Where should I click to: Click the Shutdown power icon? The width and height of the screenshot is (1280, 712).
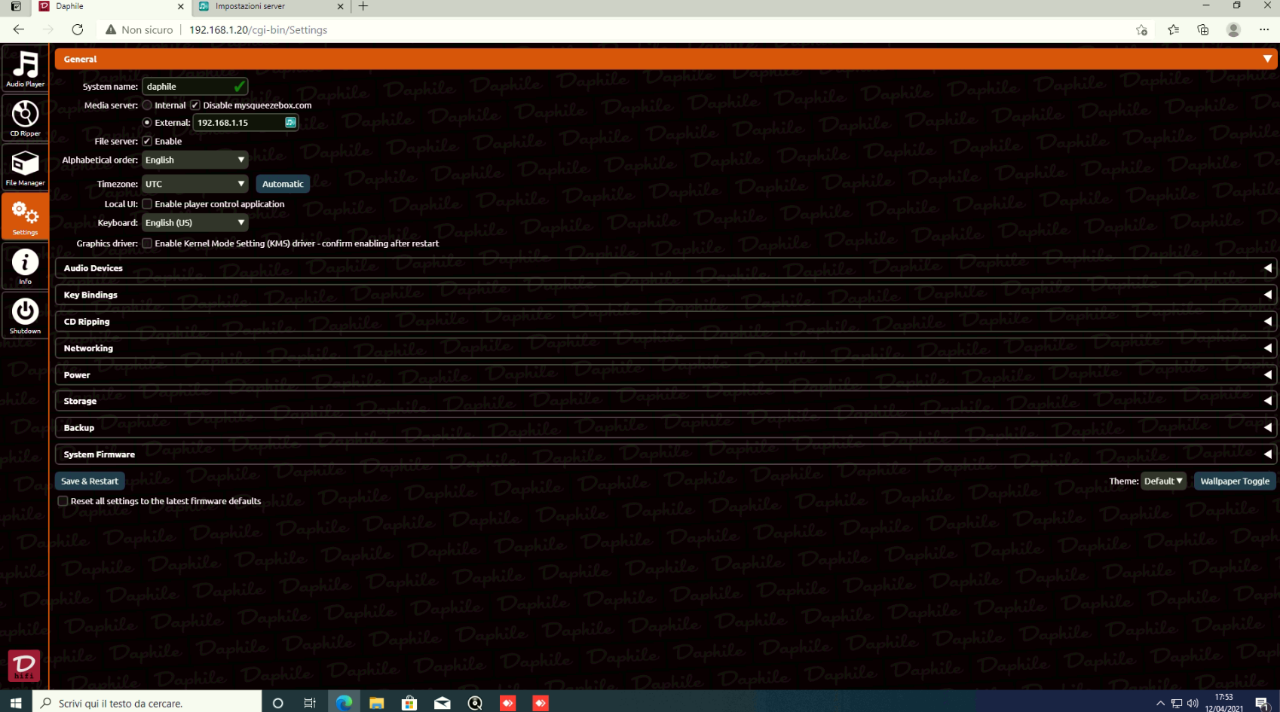click(25, 314)
